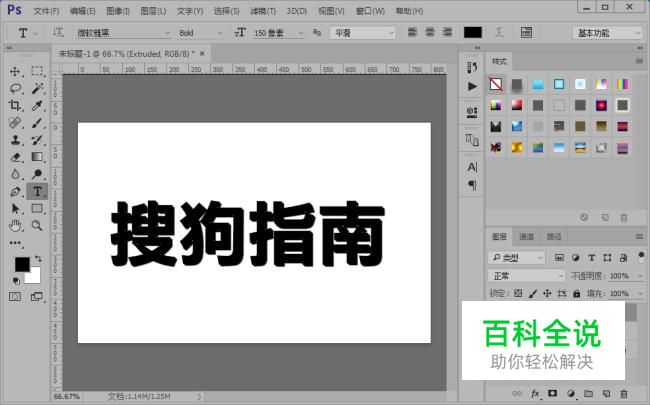Change the screen mode
Screen dimensions: 650x405
pyautogui.click(x=37, y=297)
